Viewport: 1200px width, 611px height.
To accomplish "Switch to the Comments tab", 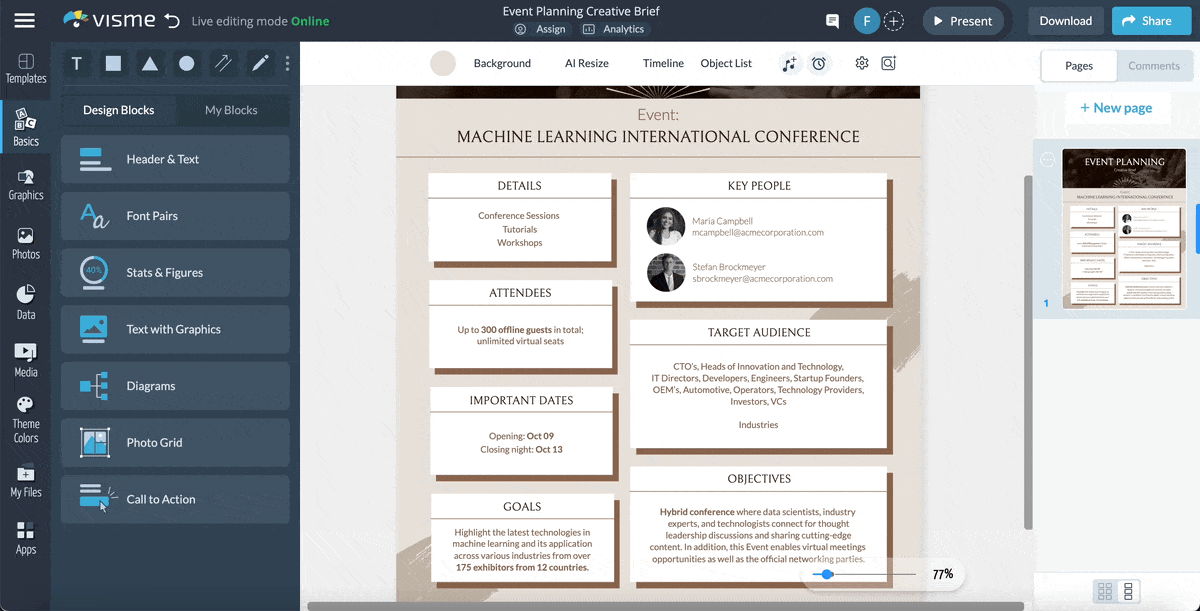I will [x=1155, y=65].
